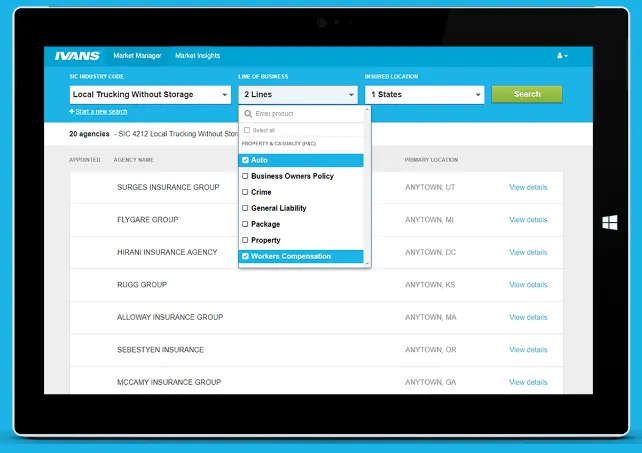642x453 pixels.
Task: Uncheck the Auto checkbox
Action: click(x=245, y=160)
